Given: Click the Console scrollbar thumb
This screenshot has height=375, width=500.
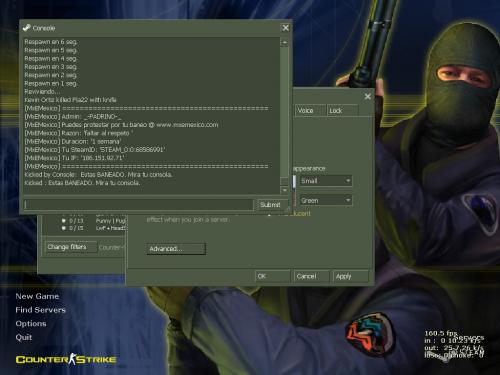Looking at the screenshot, I should point(285,181).
